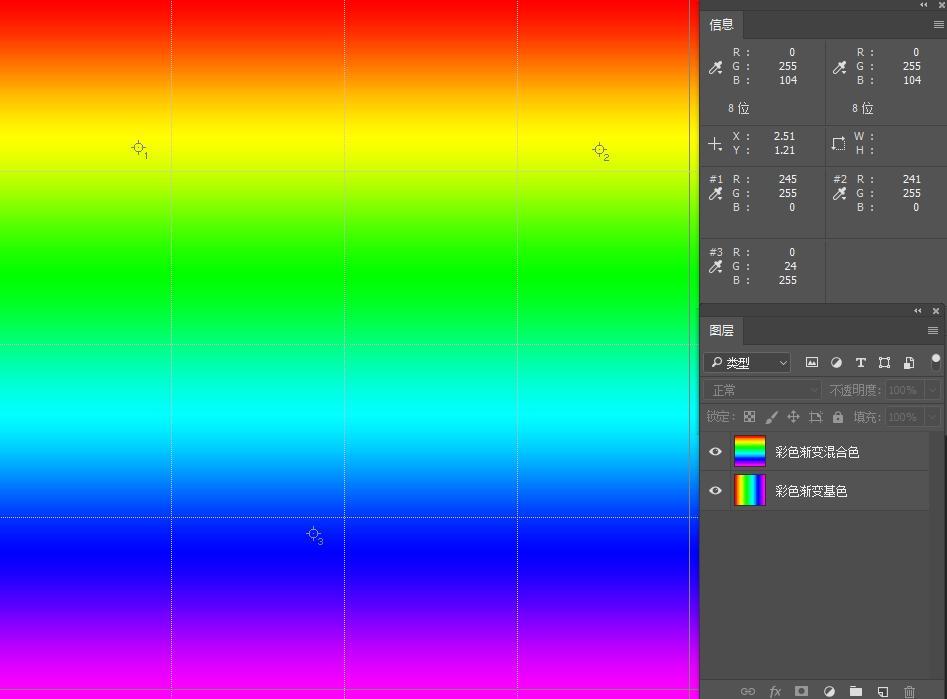This screenshot has width=947, height=699.
Task: Create a new fill or adjustment layer
Action: [x=829, y=691]
